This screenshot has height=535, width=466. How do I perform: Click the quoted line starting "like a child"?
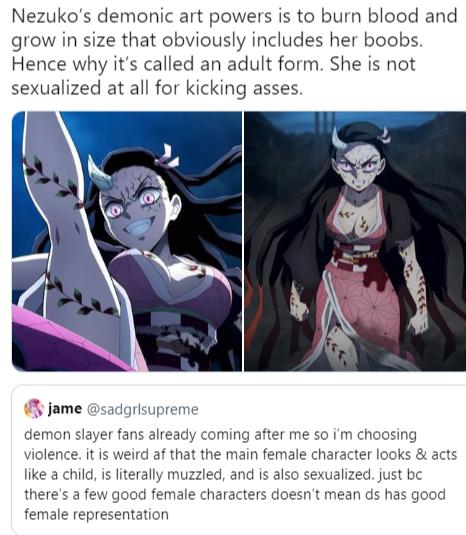[x=223, y=475]
